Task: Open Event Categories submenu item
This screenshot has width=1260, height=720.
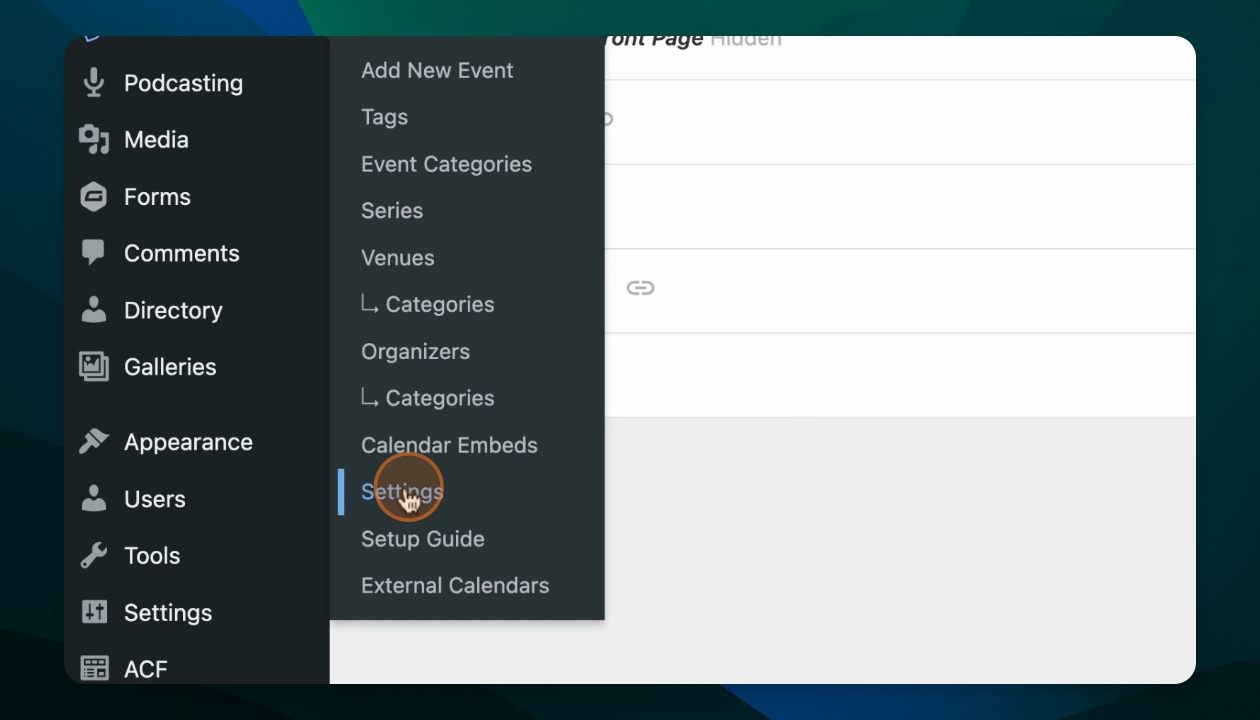Action: tap(446, 164)
